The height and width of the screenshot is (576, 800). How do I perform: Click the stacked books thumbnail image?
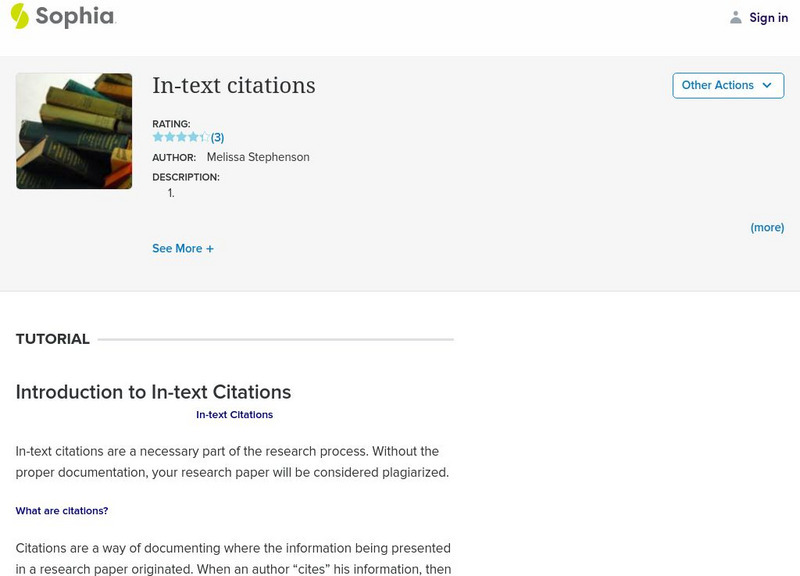[74, 131]
